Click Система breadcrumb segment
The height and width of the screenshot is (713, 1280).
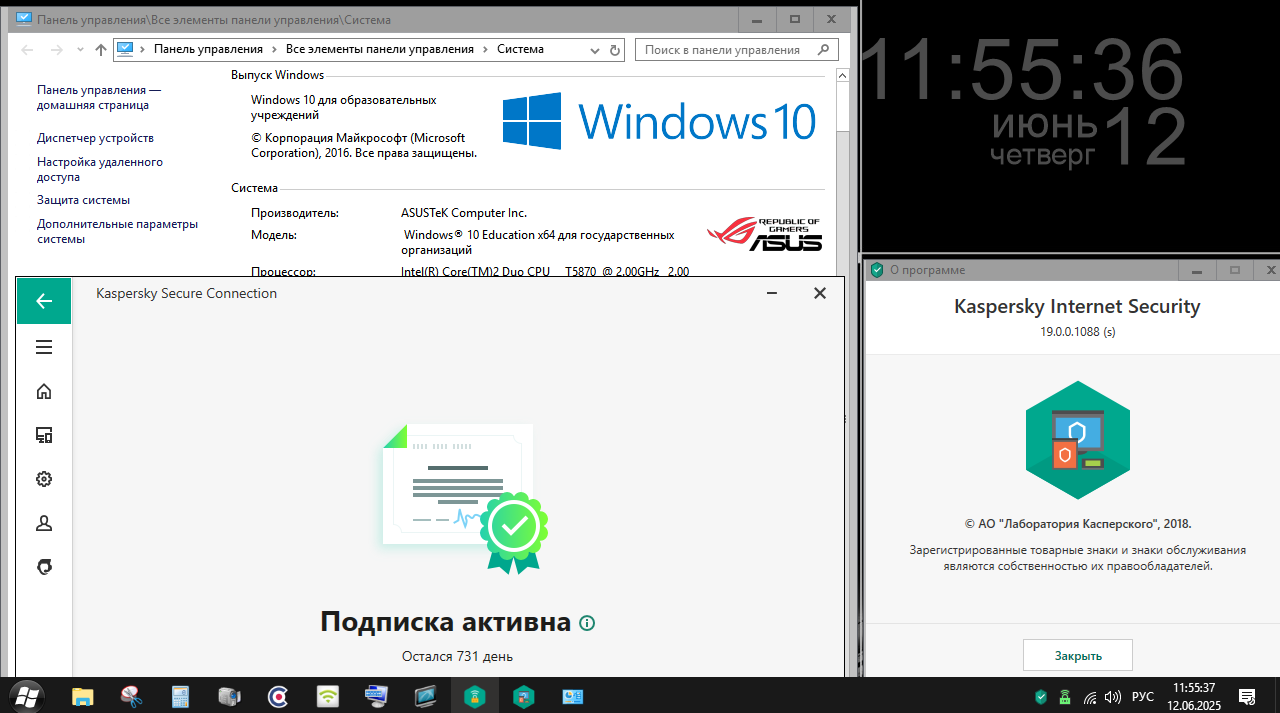coord(520,49)
